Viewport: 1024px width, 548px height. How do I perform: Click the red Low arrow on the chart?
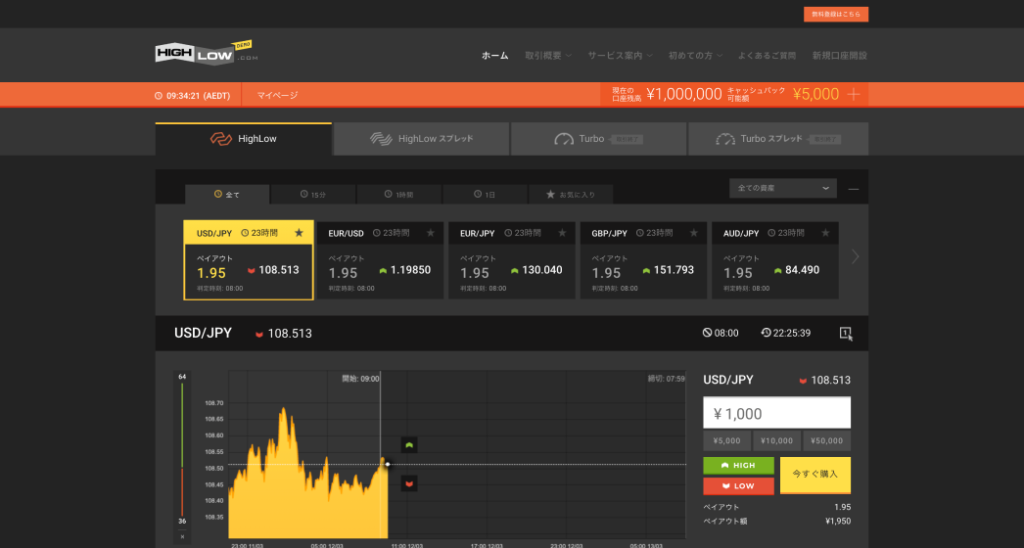tap(409, 484)
